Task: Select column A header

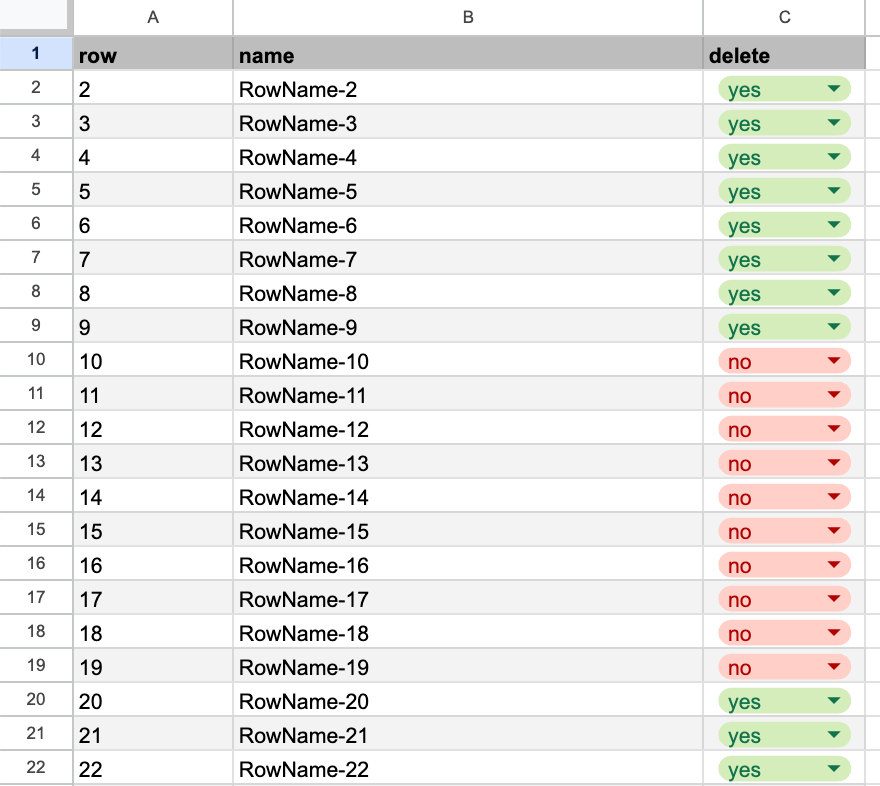Action: coord(152,16)
